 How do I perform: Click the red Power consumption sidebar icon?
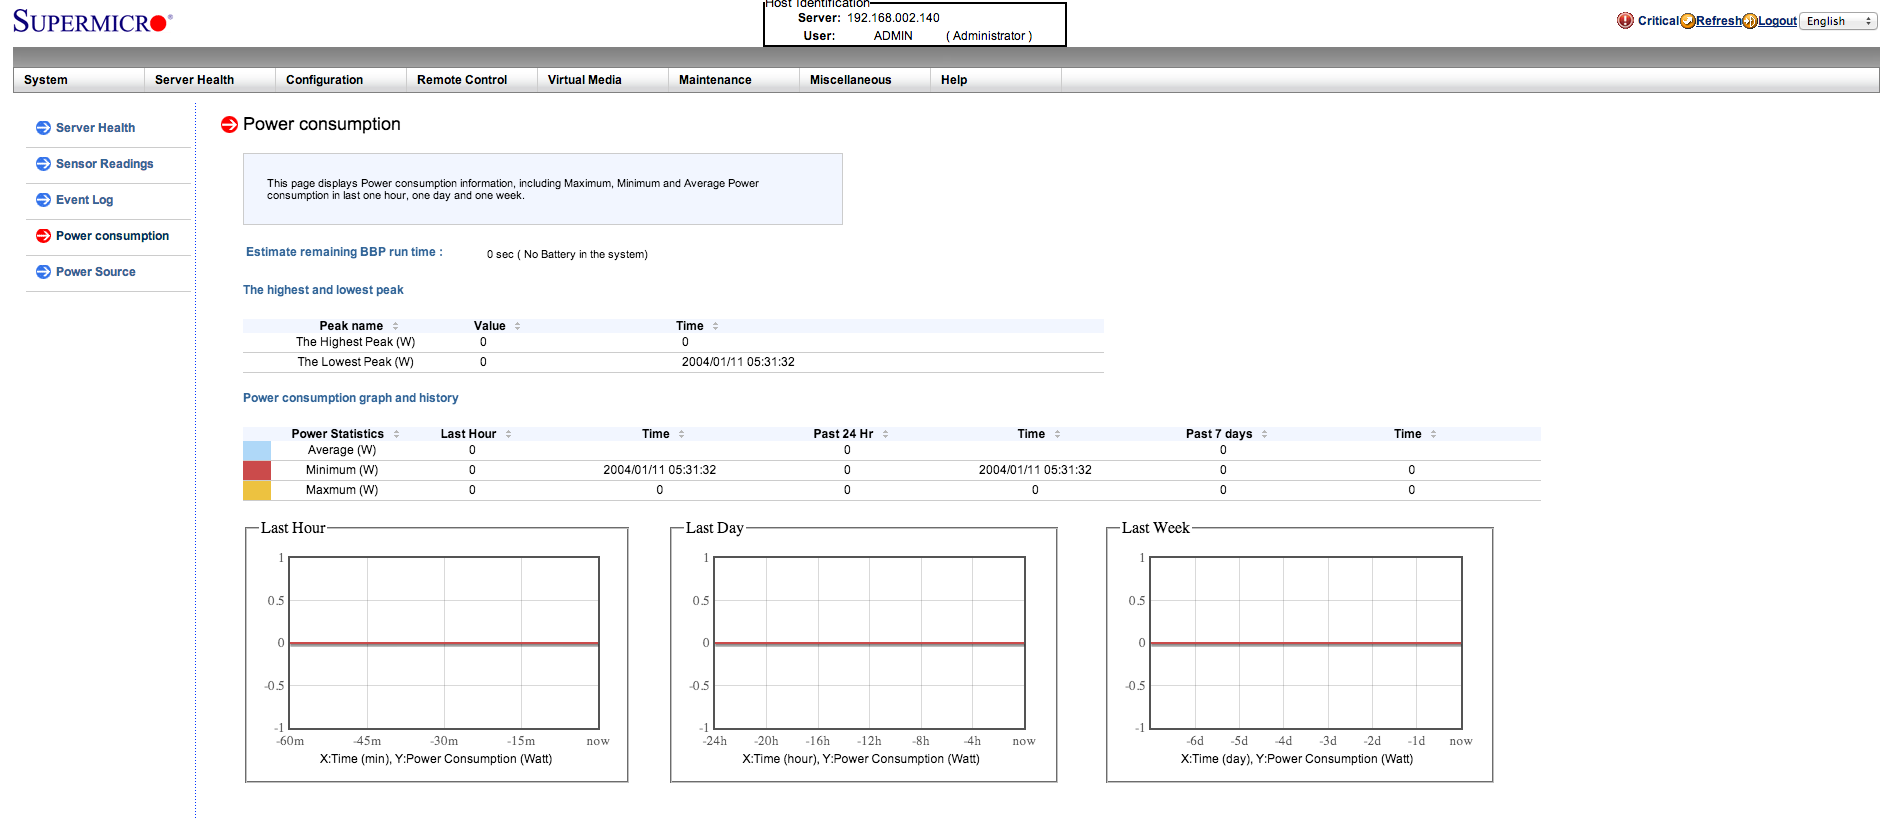[x=43, y=236]
